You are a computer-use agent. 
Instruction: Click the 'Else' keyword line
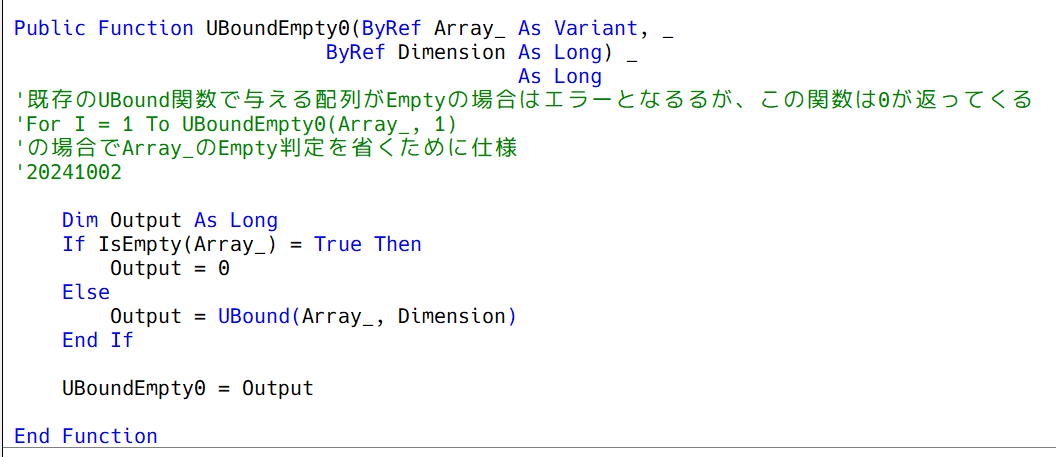tap(86, 292)
